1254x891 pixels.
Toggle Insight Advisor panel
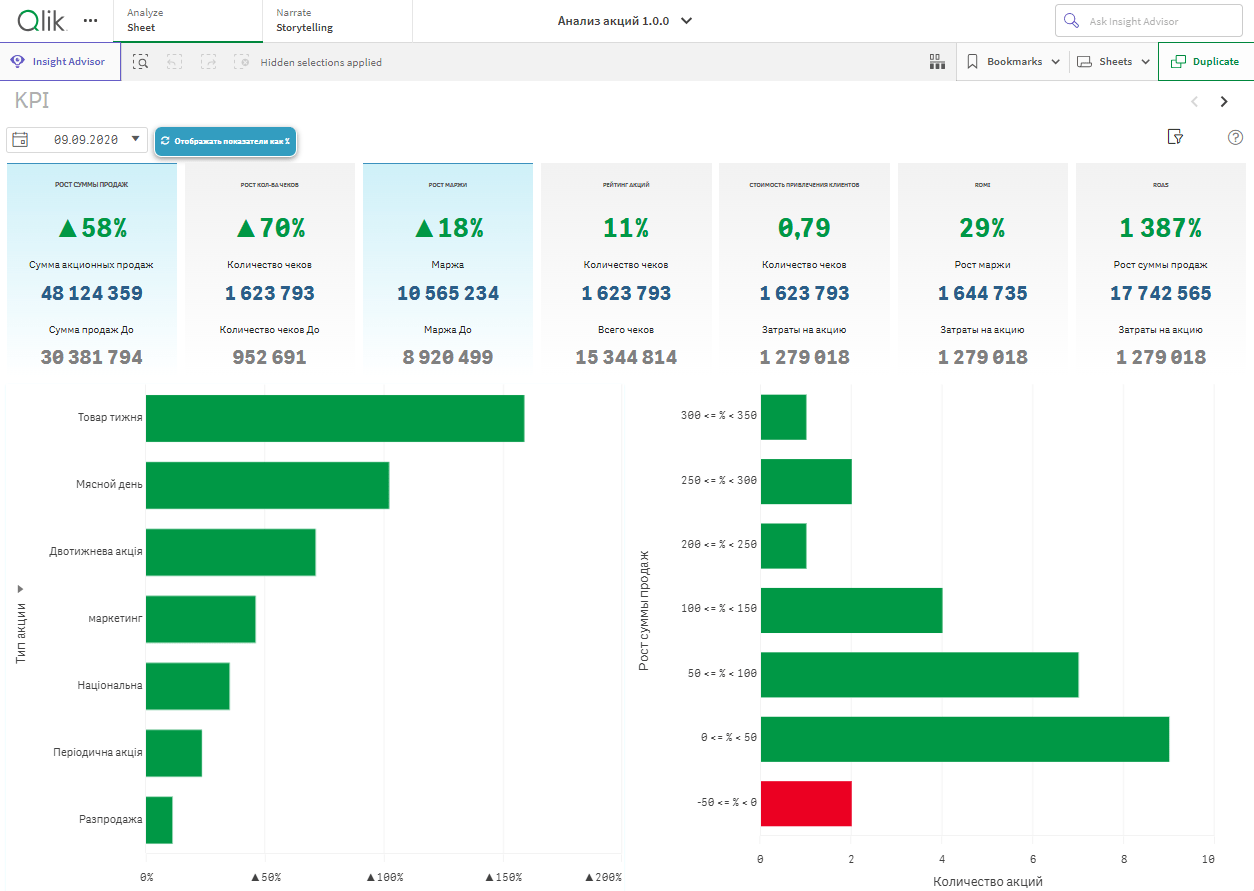(x=60, y=62)
